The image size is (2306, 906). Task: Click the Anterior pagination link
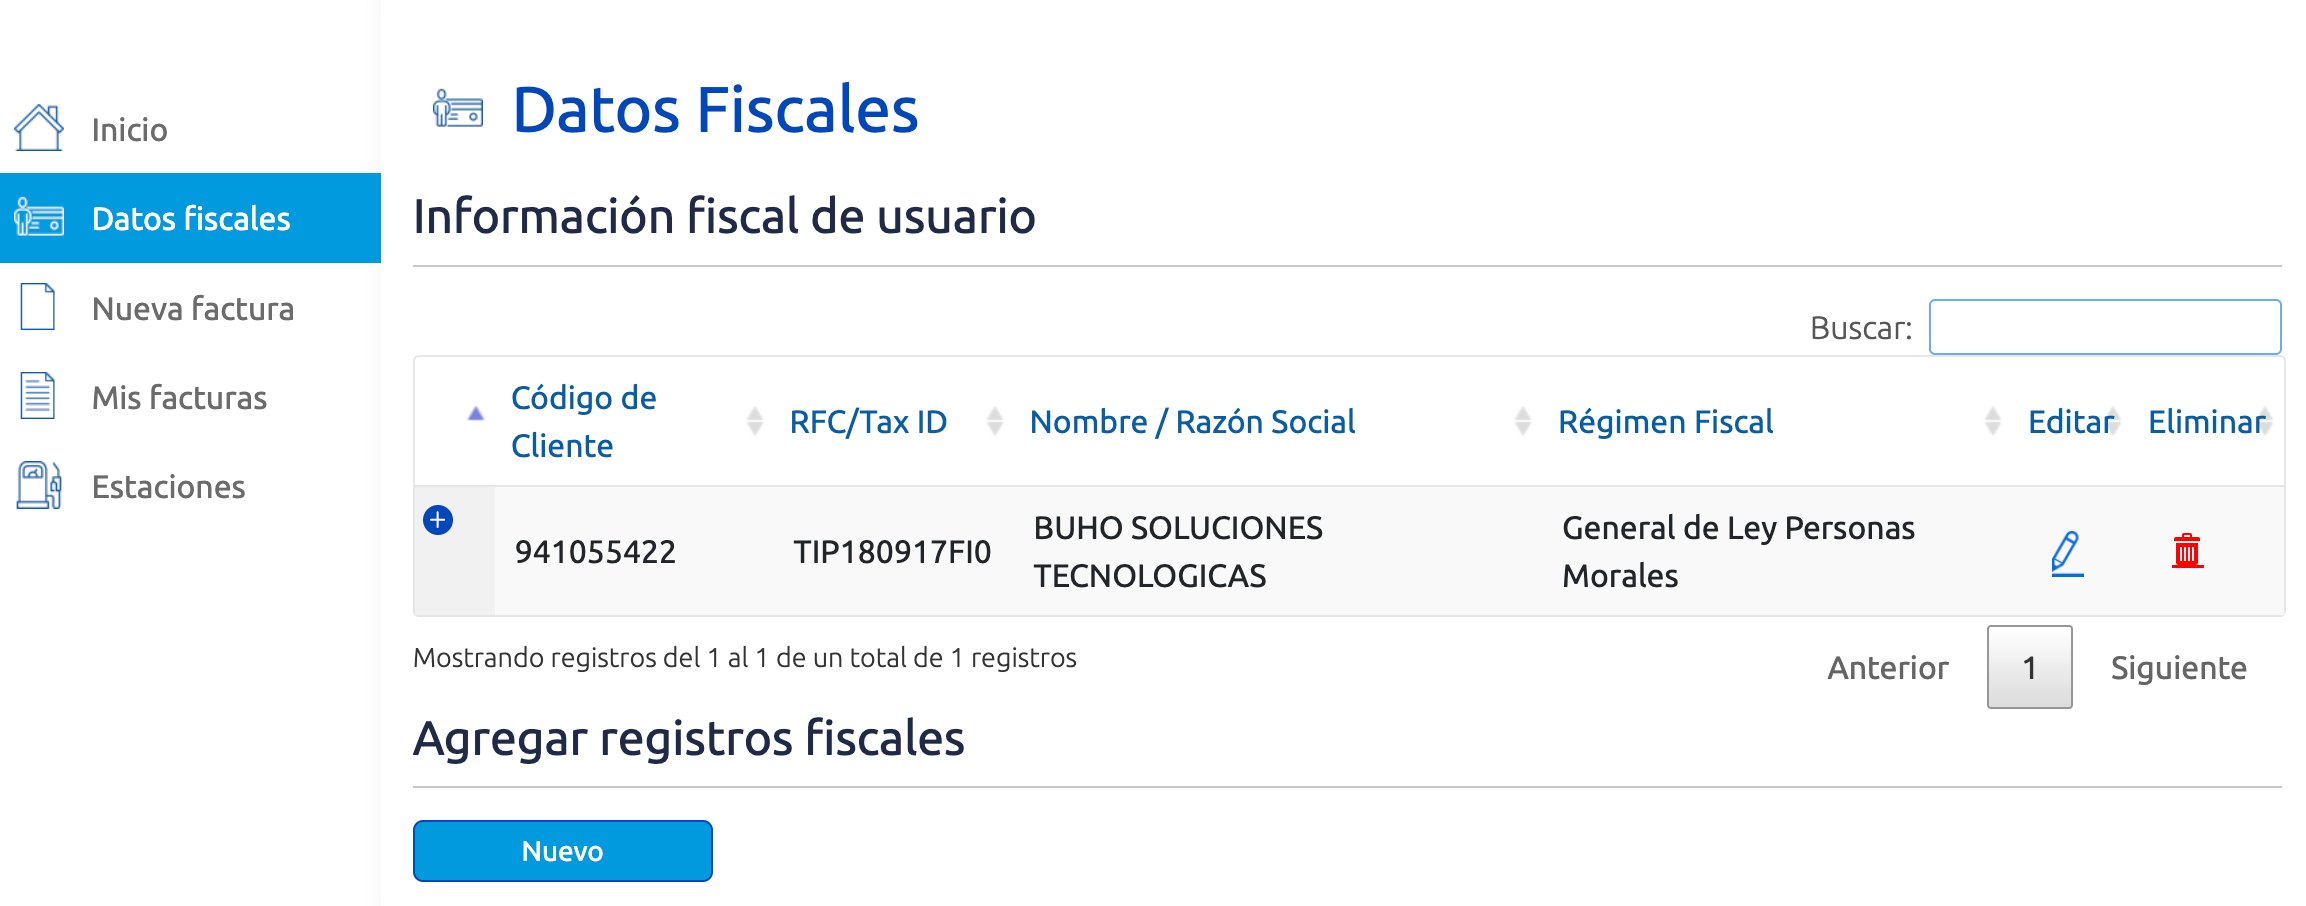point(1887,667)
